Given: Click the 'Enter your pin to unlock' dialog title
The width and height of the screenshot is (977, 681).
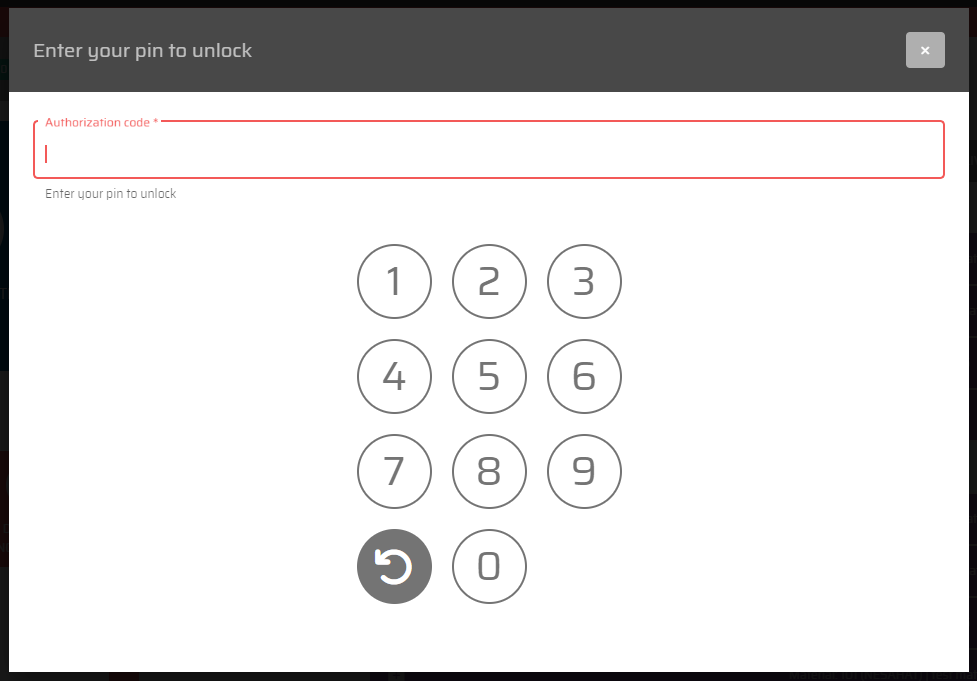Looking at the screenshot, I should click(x=142, y=50).
